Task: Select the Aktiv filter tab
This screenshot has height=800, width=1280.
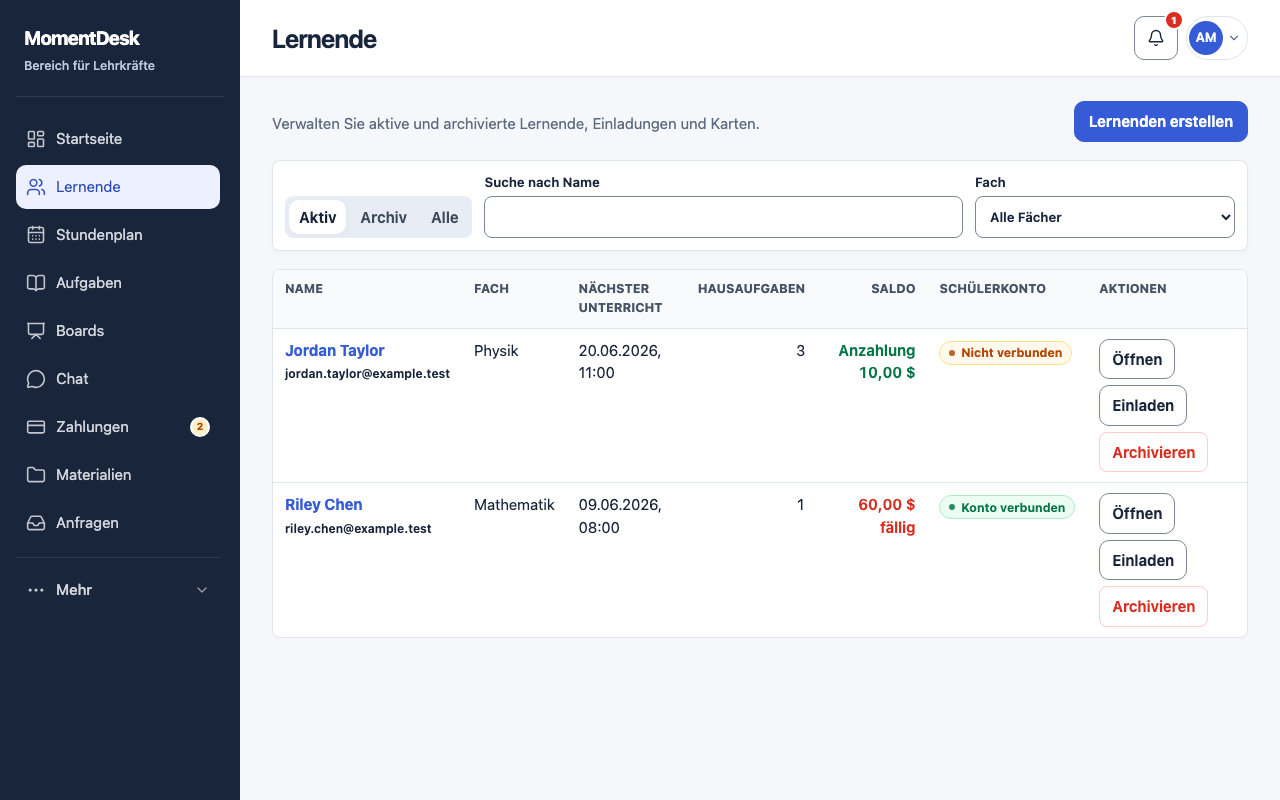Action: (x=318, y=217)
